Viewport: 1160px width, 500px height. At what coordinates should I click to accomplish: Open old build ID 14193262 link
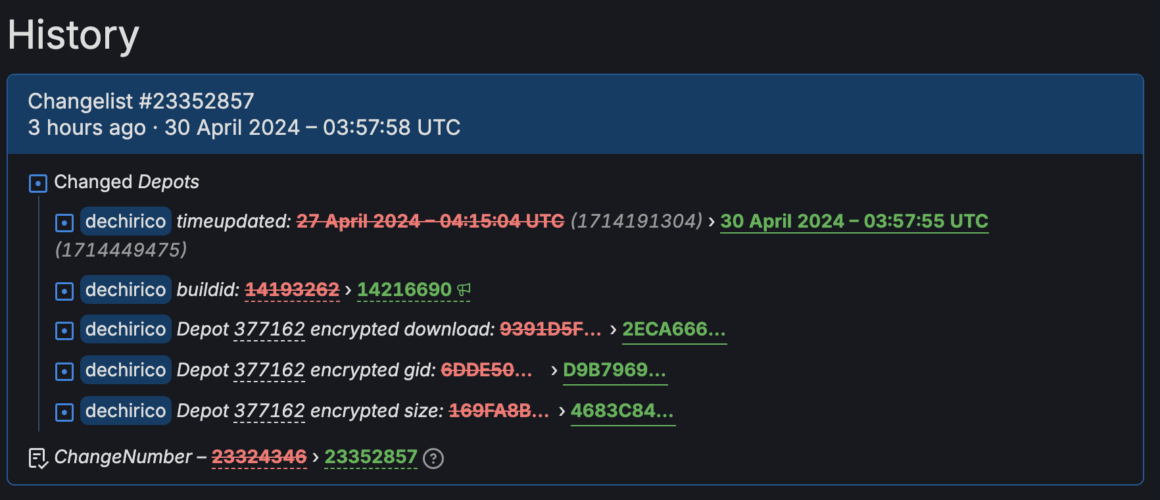(x=292, y=290)
